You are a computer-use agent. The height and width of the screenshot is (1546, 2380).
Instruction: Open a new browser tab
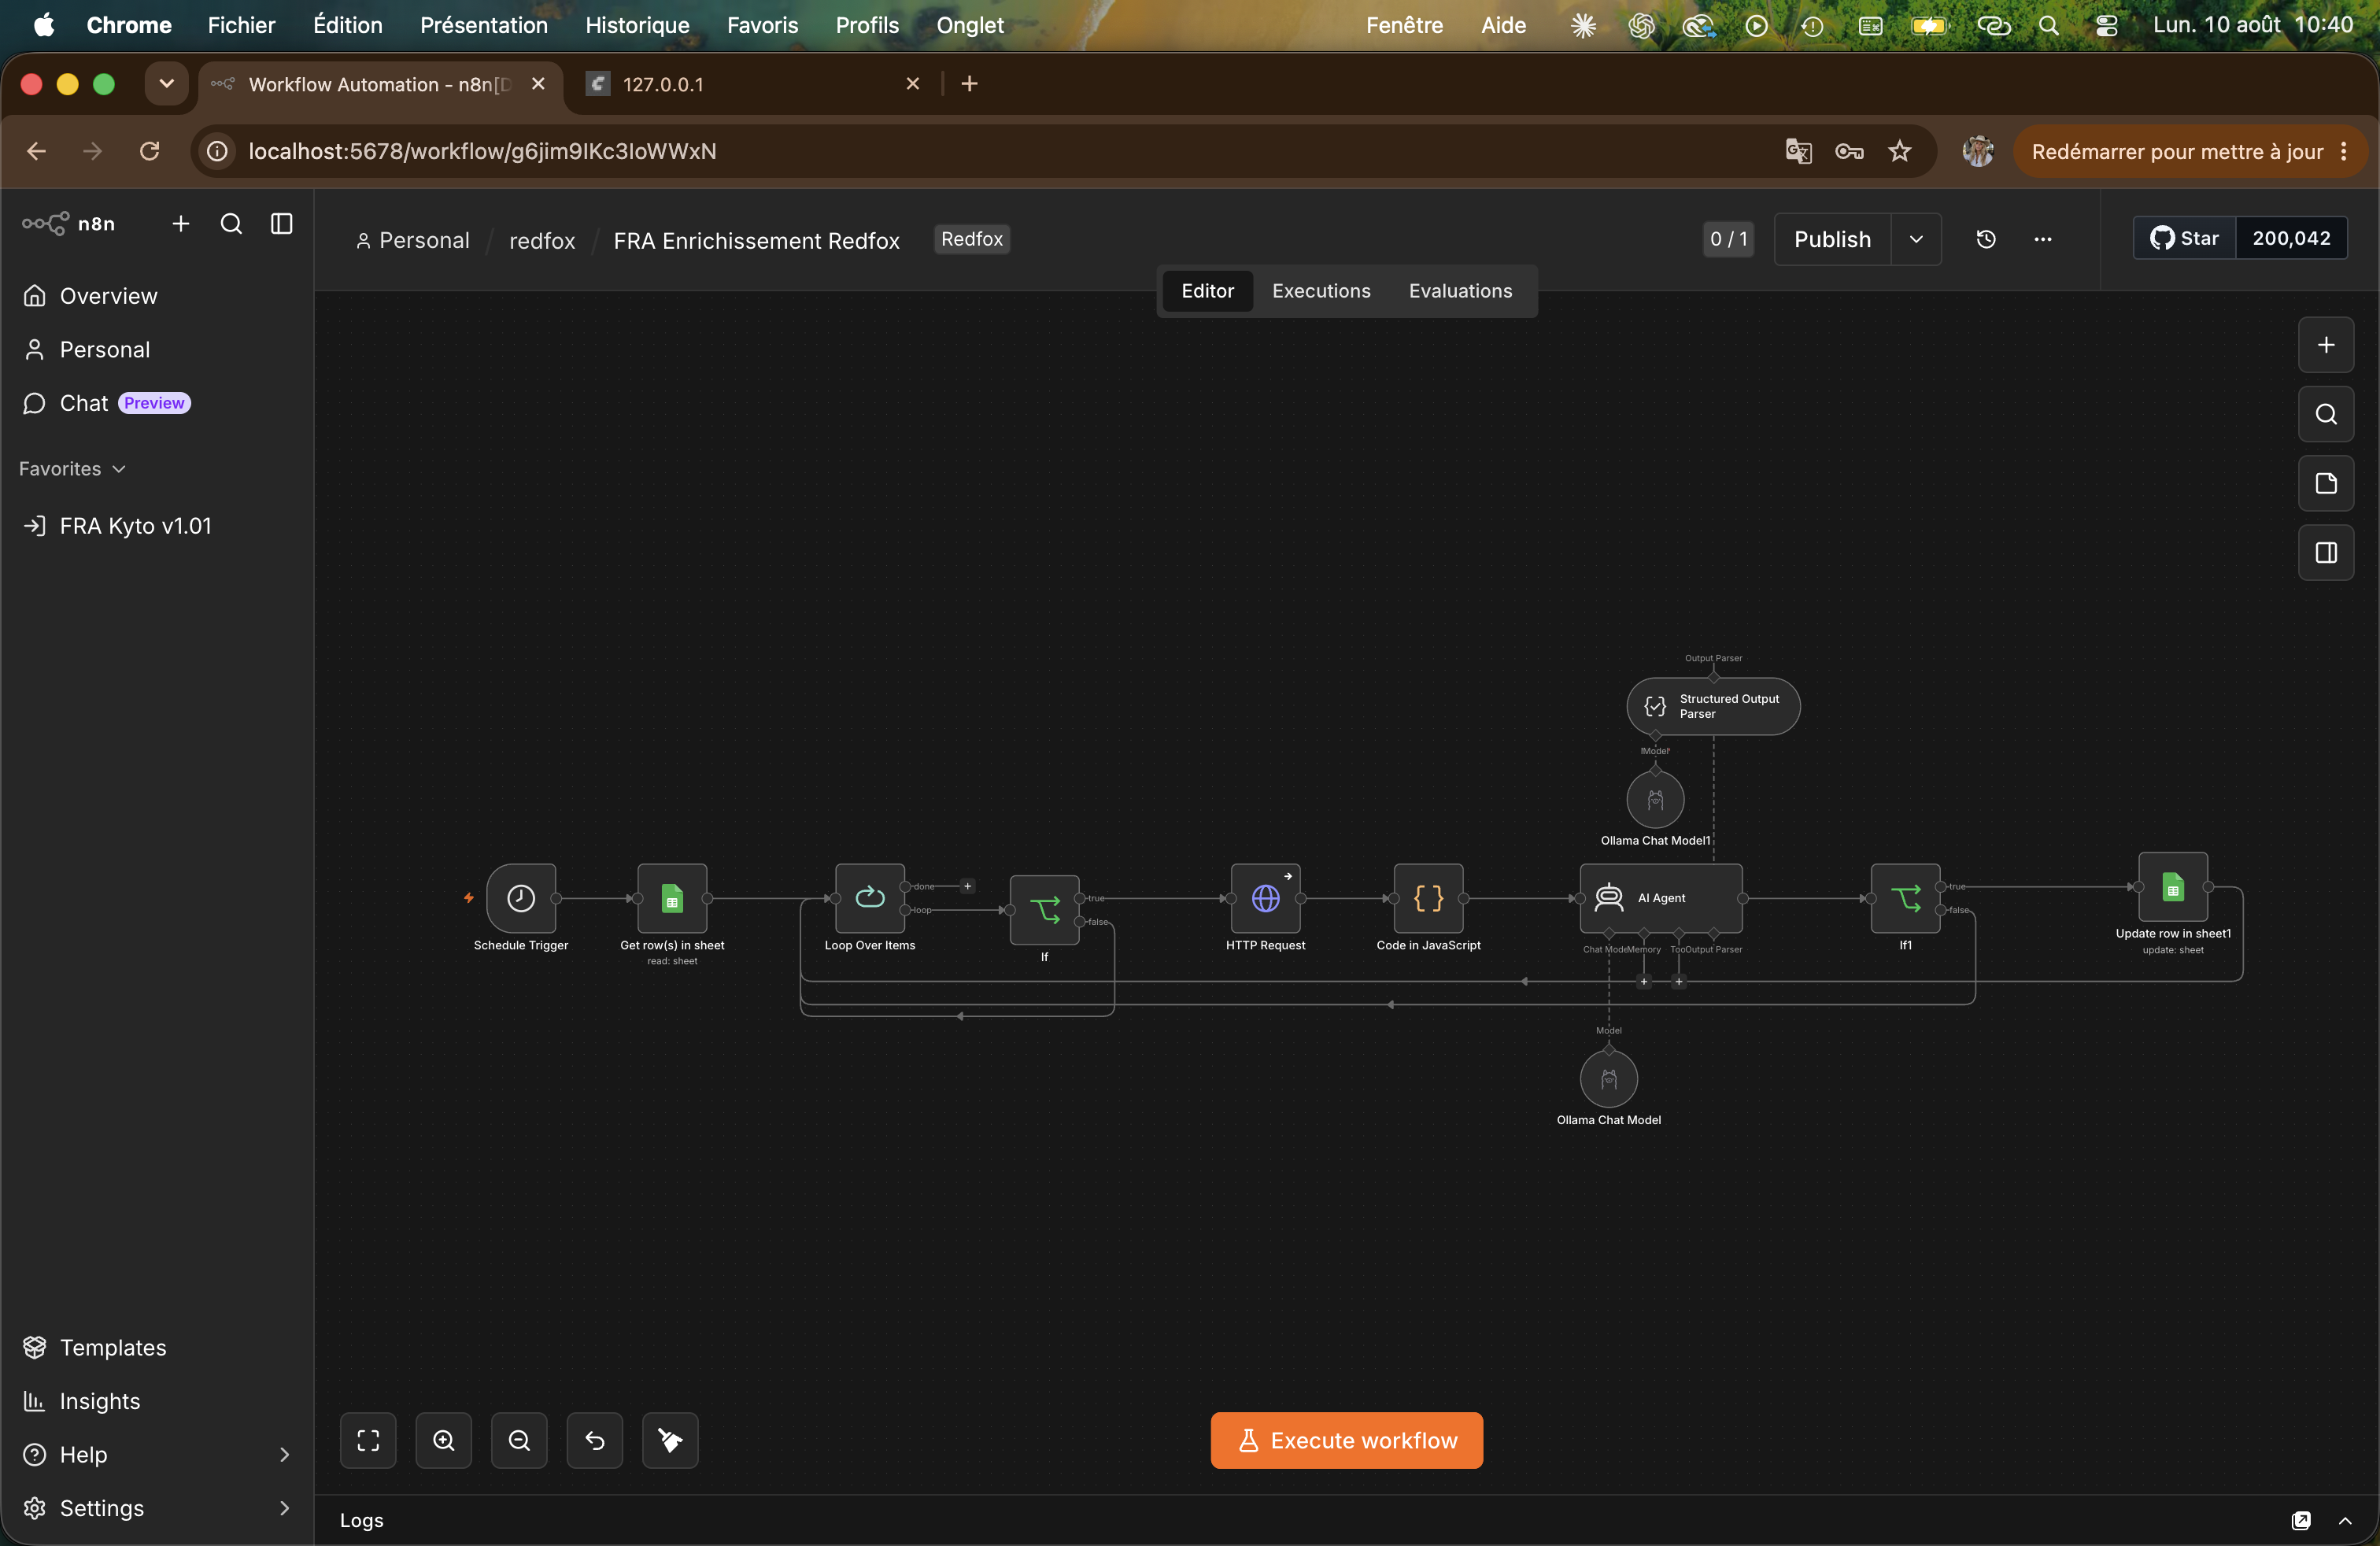click(x=969, y=84)
